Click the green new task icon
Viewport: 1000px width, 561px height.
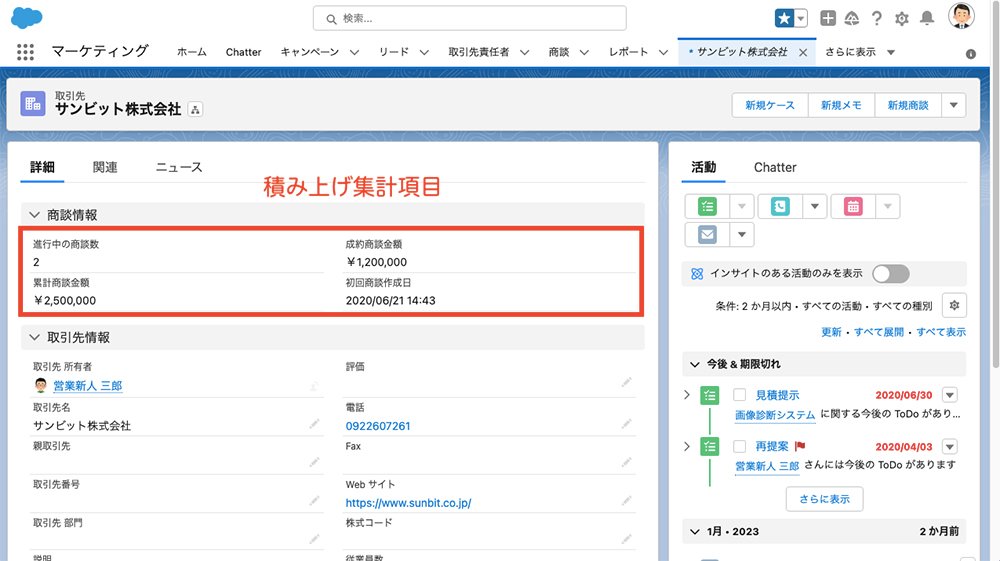(707, 207)
